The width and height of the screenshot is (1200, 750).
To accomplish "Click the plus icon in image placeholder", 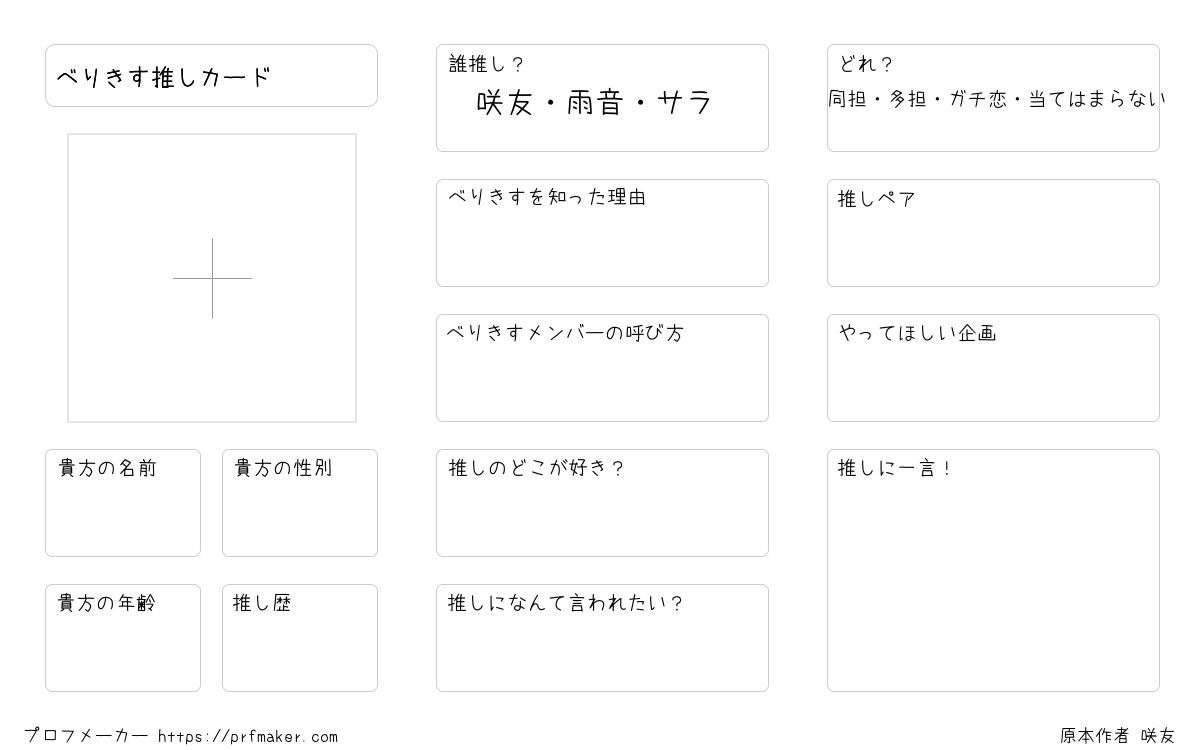I will tap(212, 278).
